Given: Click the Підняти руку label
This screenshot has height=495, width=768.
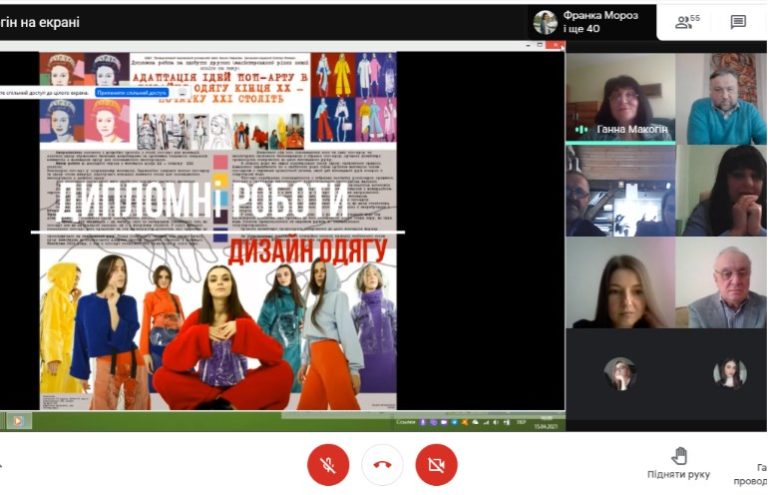Looking at the screenshot, I should [x=678, y=474].
